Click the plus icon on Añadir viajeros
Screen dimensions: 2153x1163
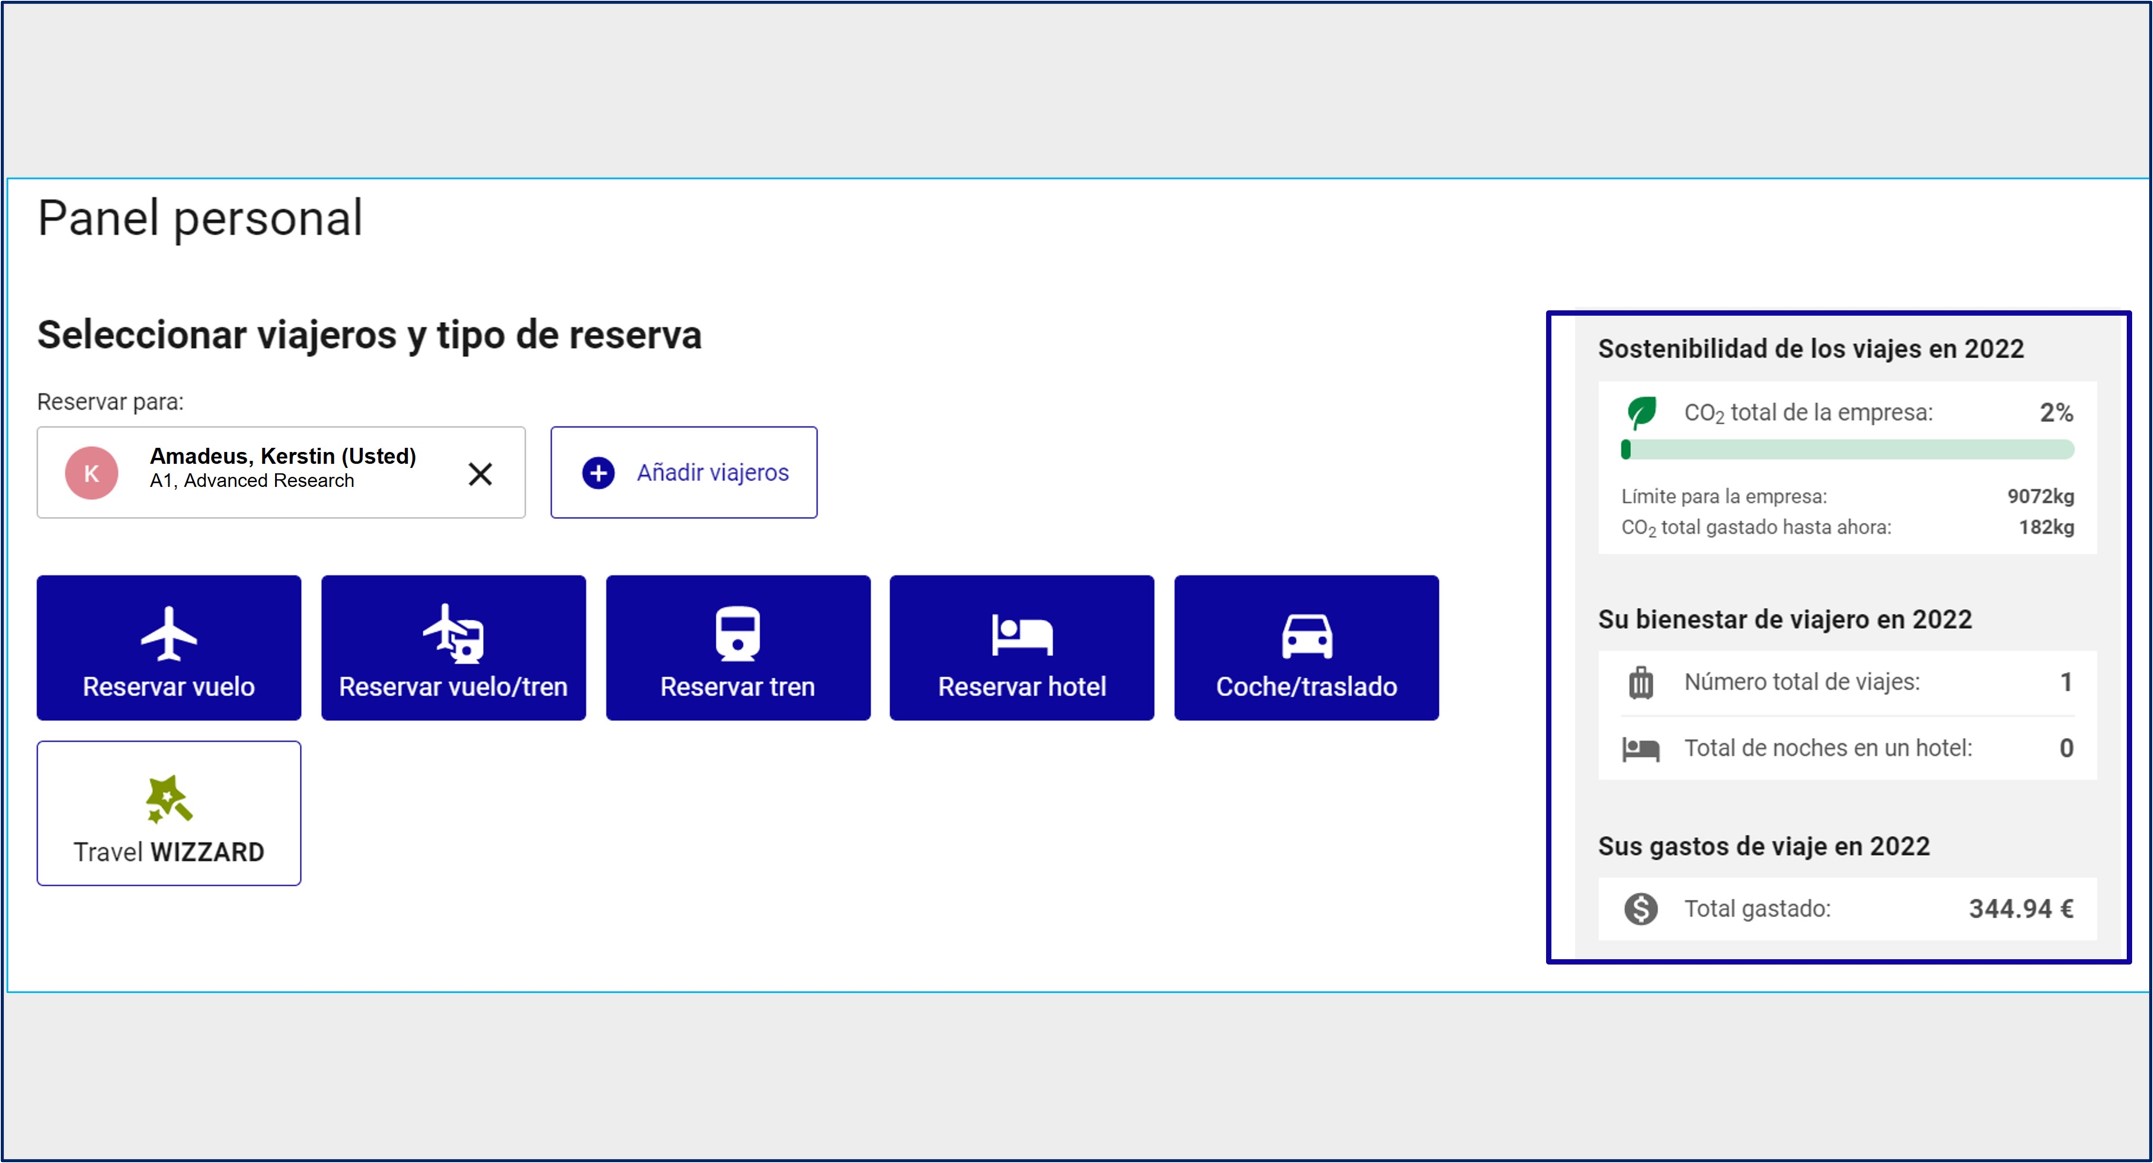pyautogui.click(x=598, y=473)
